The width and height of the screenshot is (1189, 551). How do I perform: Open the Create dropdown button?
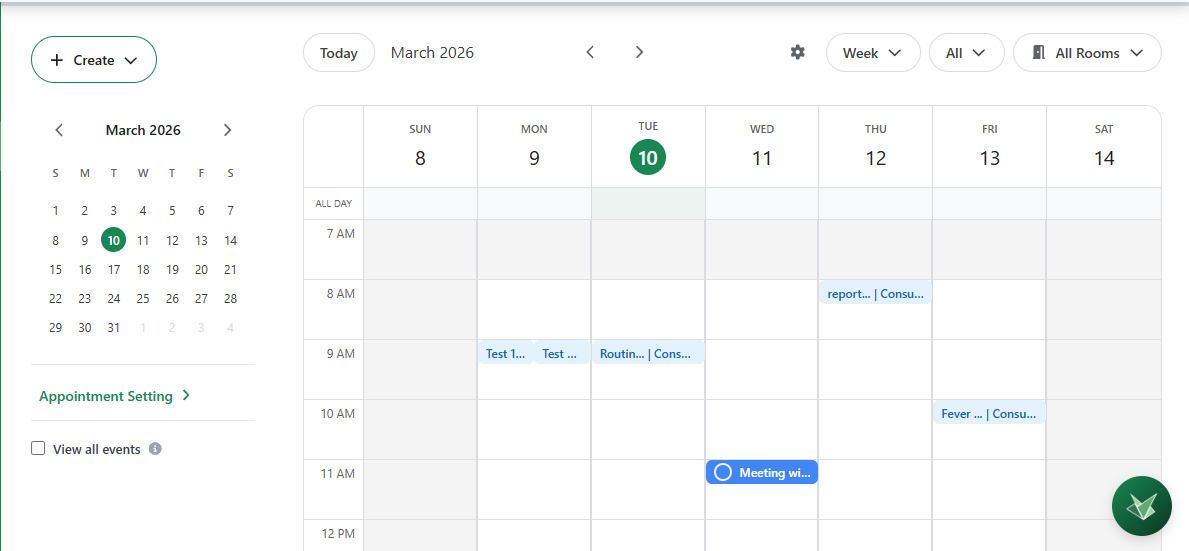coord(94,60)
